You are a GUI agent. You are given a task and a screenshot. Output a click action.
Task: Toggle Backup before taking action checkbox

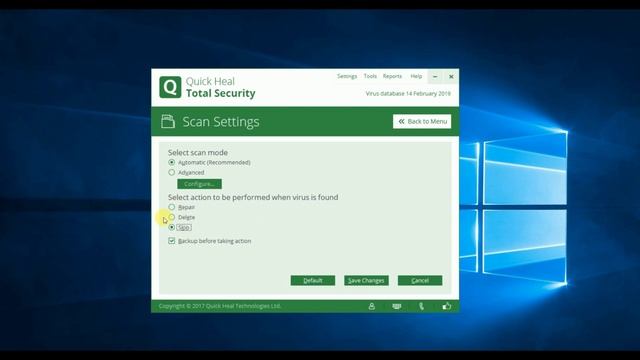171,241
